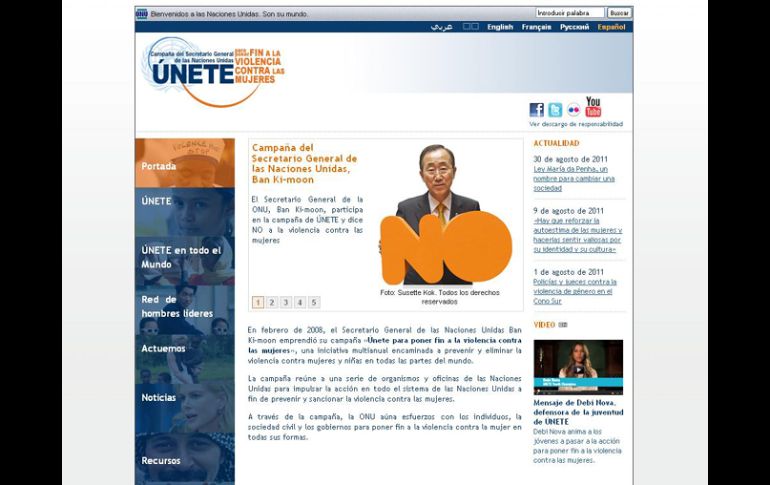Open Noticias in the left sidebar
The height and width of the screenshot is (485, 770).
[159, 397]
